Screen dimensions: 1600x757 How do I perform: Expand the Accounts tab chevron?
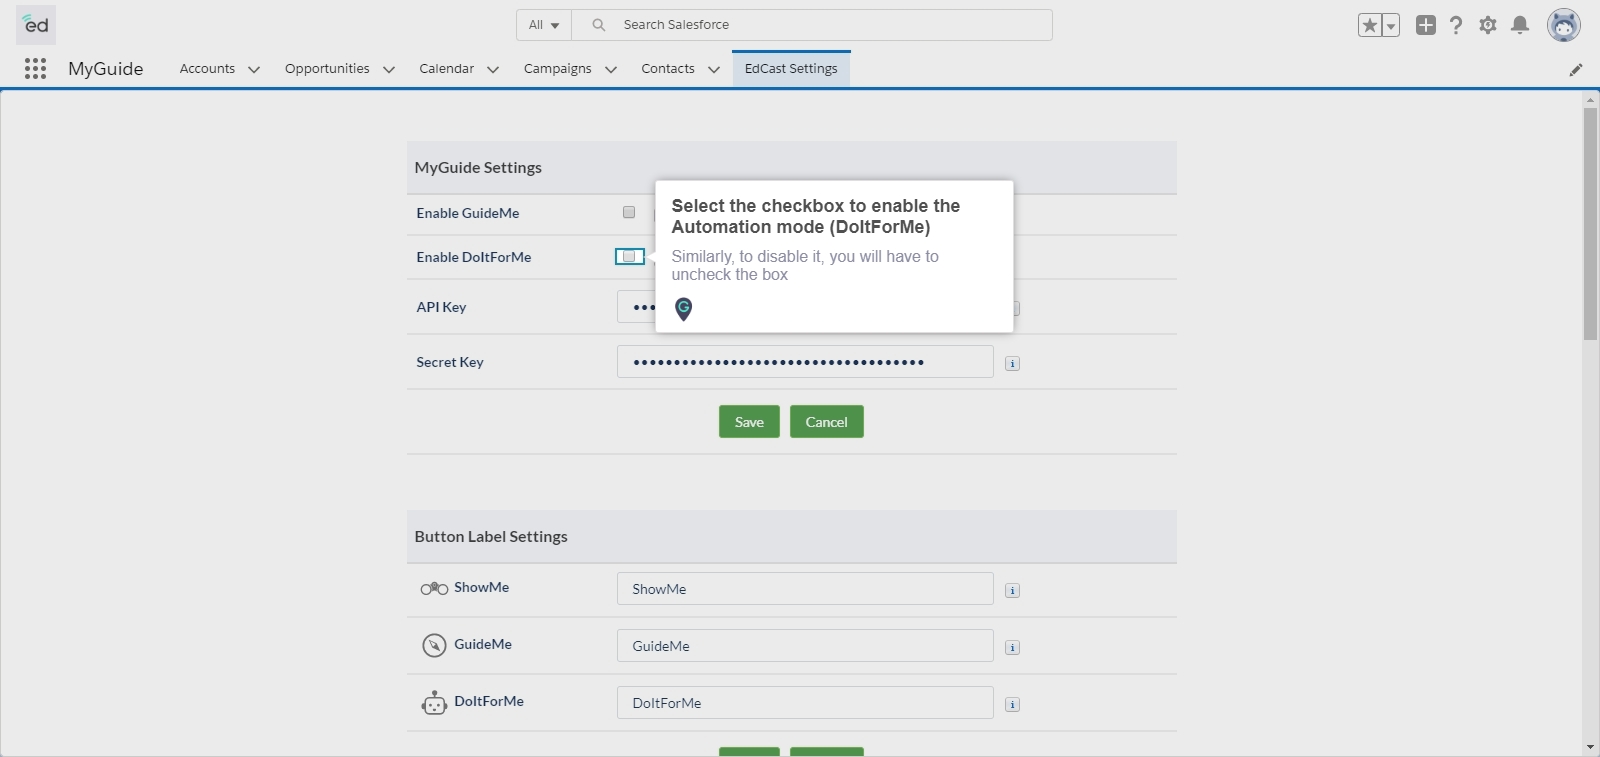[x=254, y=69]
